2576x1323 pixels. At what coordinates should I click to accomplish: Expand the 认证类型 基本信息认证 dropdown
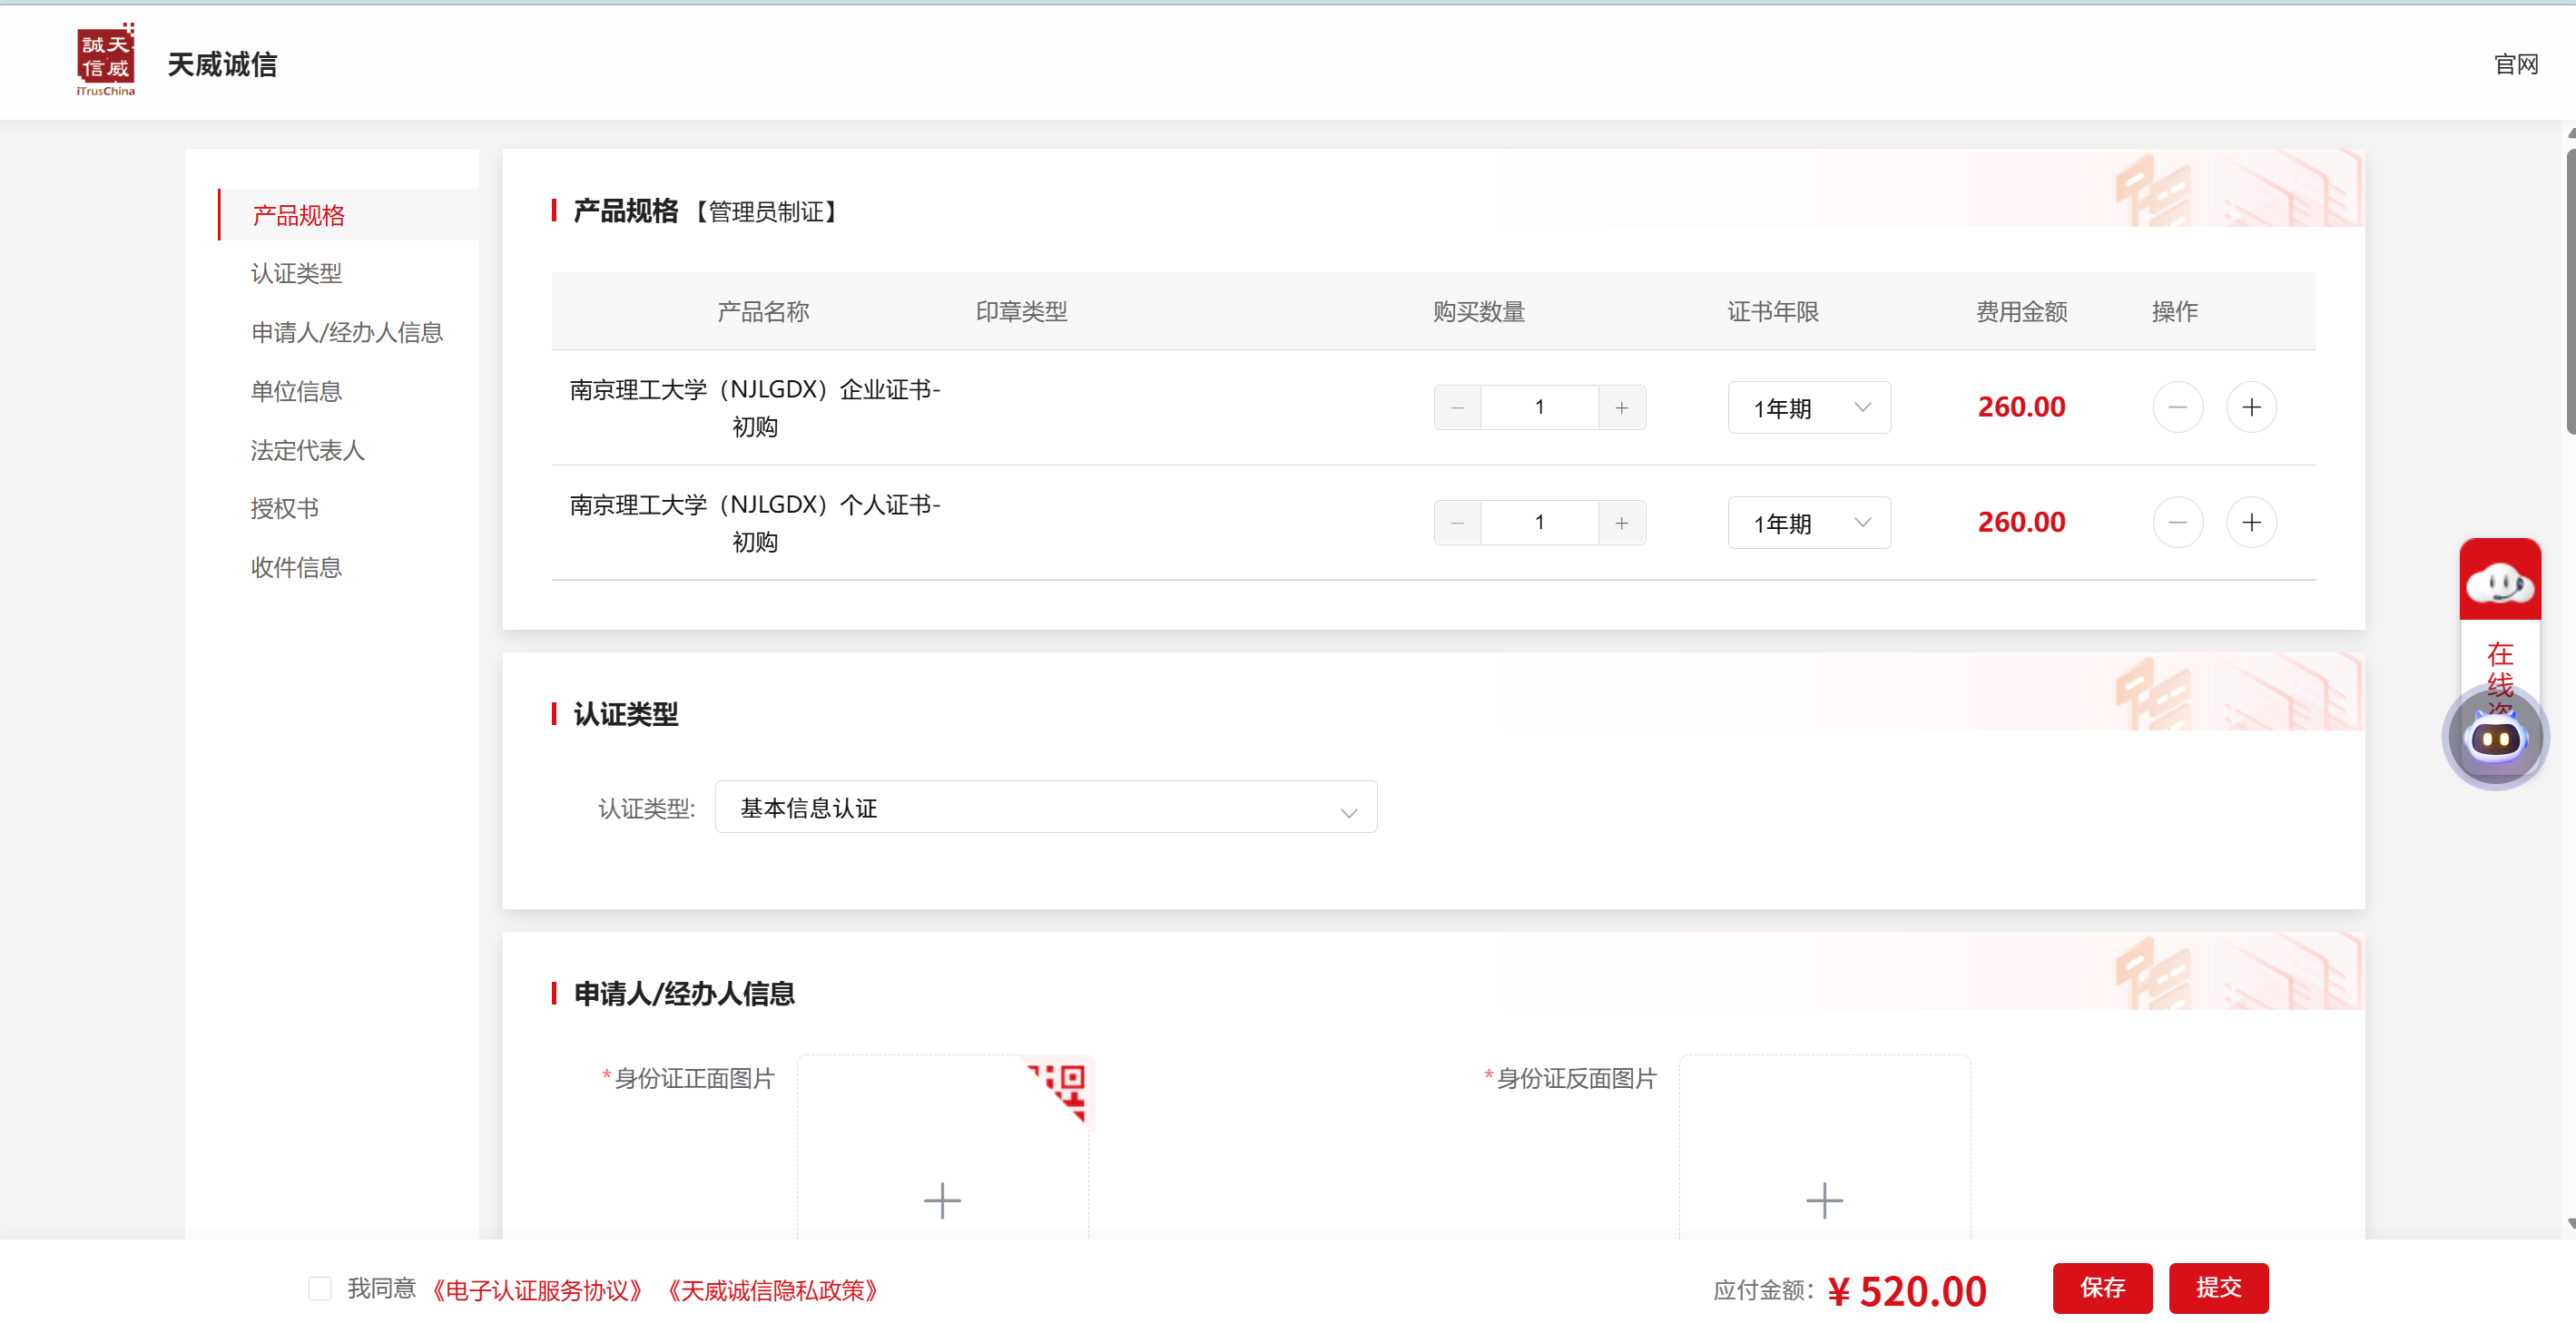point(1045,807)
